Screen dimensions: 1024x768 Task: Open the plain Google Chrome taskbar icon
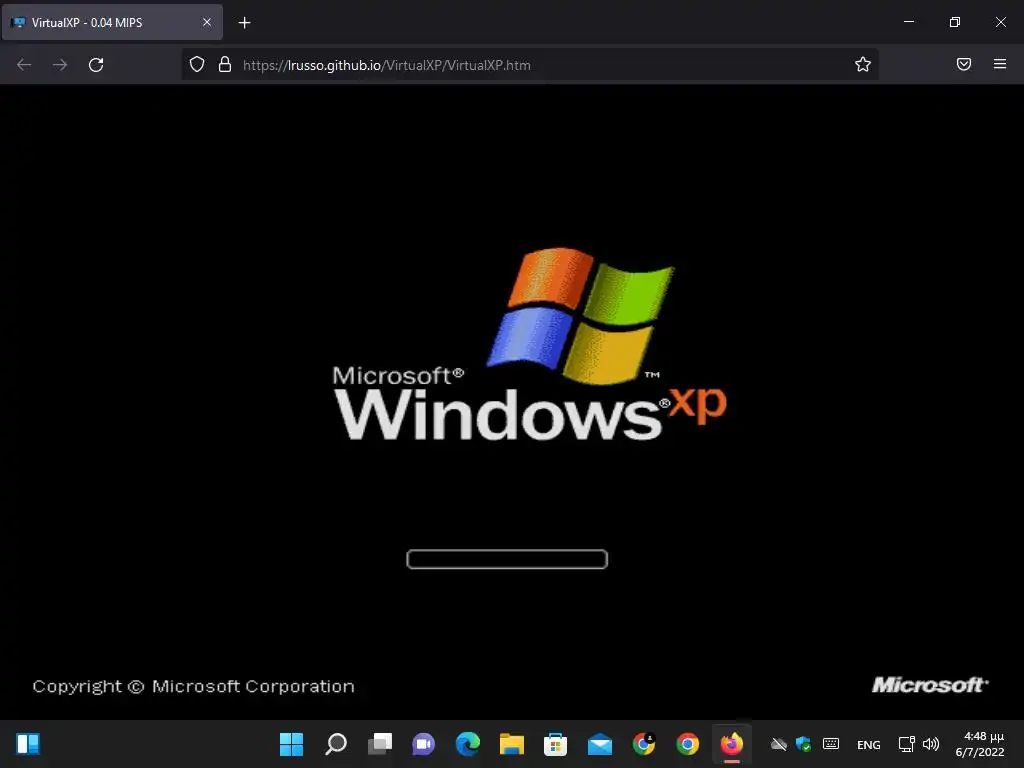[688, 744]
